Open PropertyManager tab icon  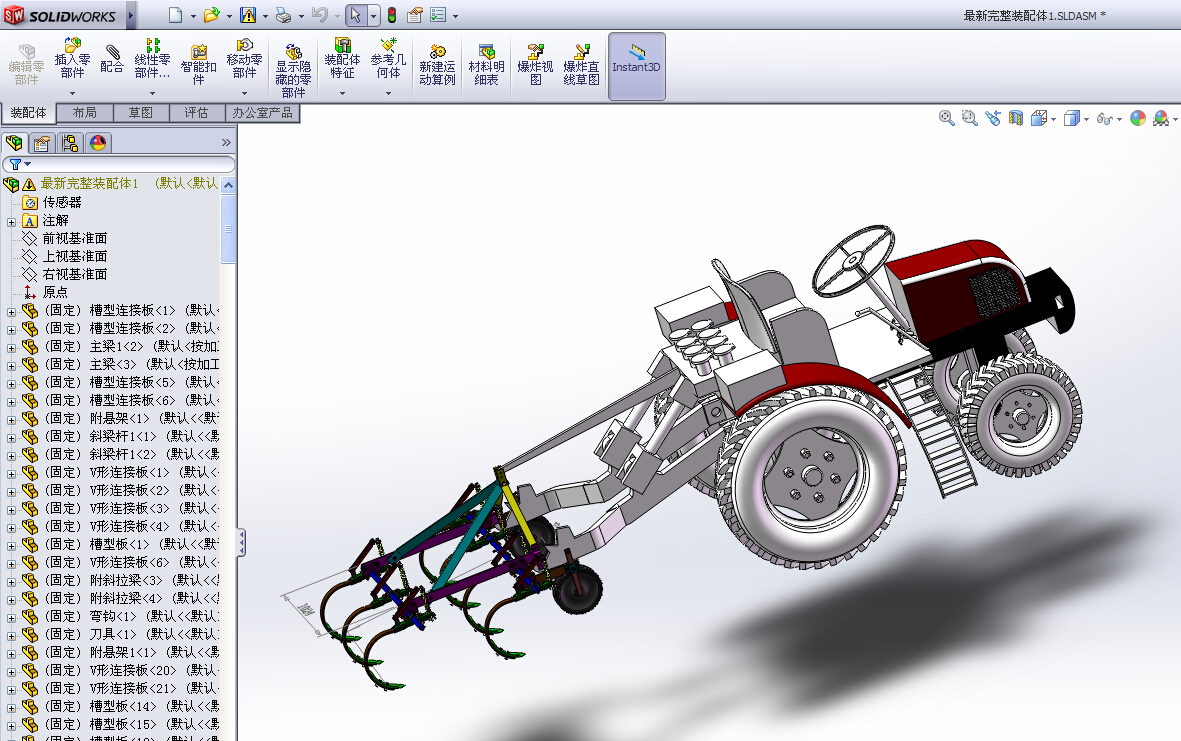point(42,143)
